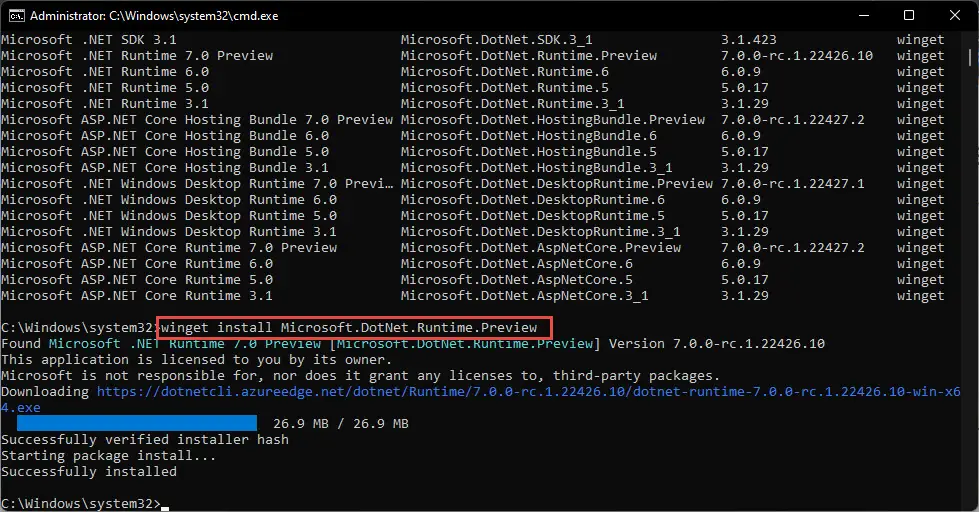Click the "Successfully installed" message line
The height and width of the screenshot is (512, 979).
coord(89,471)
